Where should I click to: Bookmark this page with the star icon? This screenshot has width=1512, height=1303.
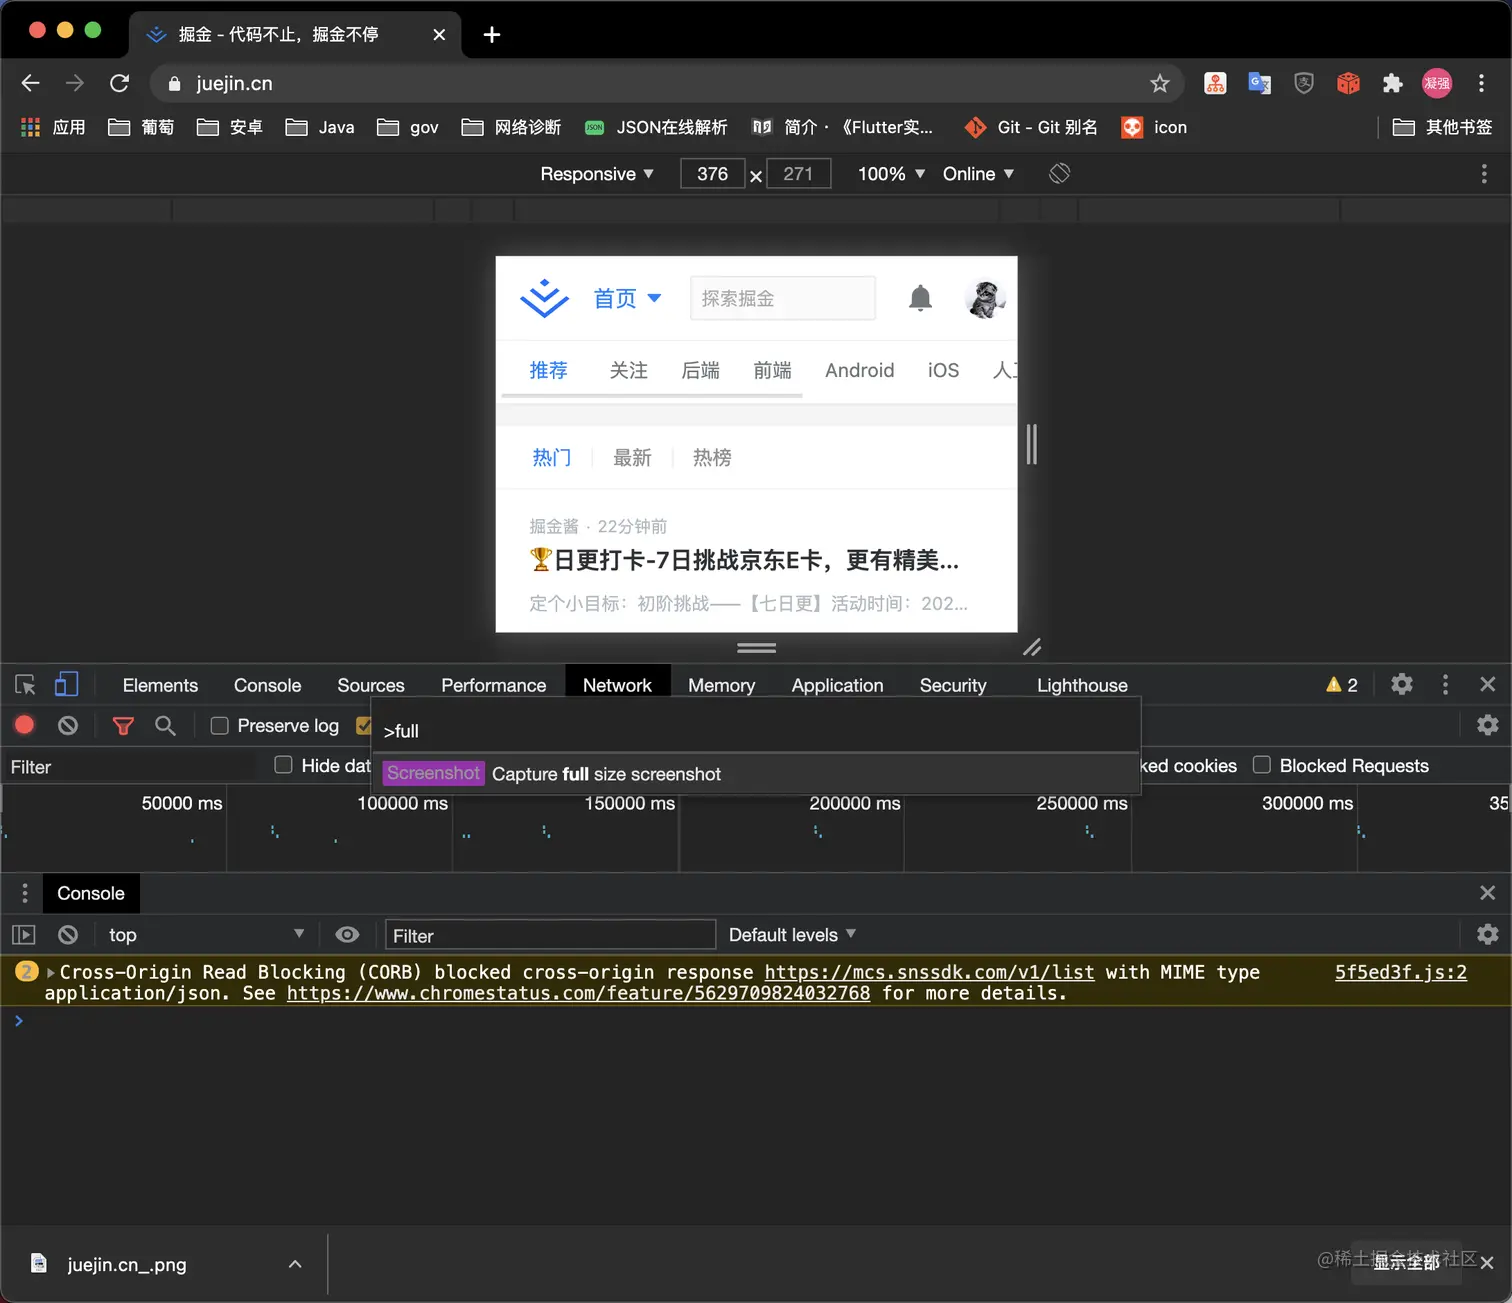click(x=1160, y=83)
